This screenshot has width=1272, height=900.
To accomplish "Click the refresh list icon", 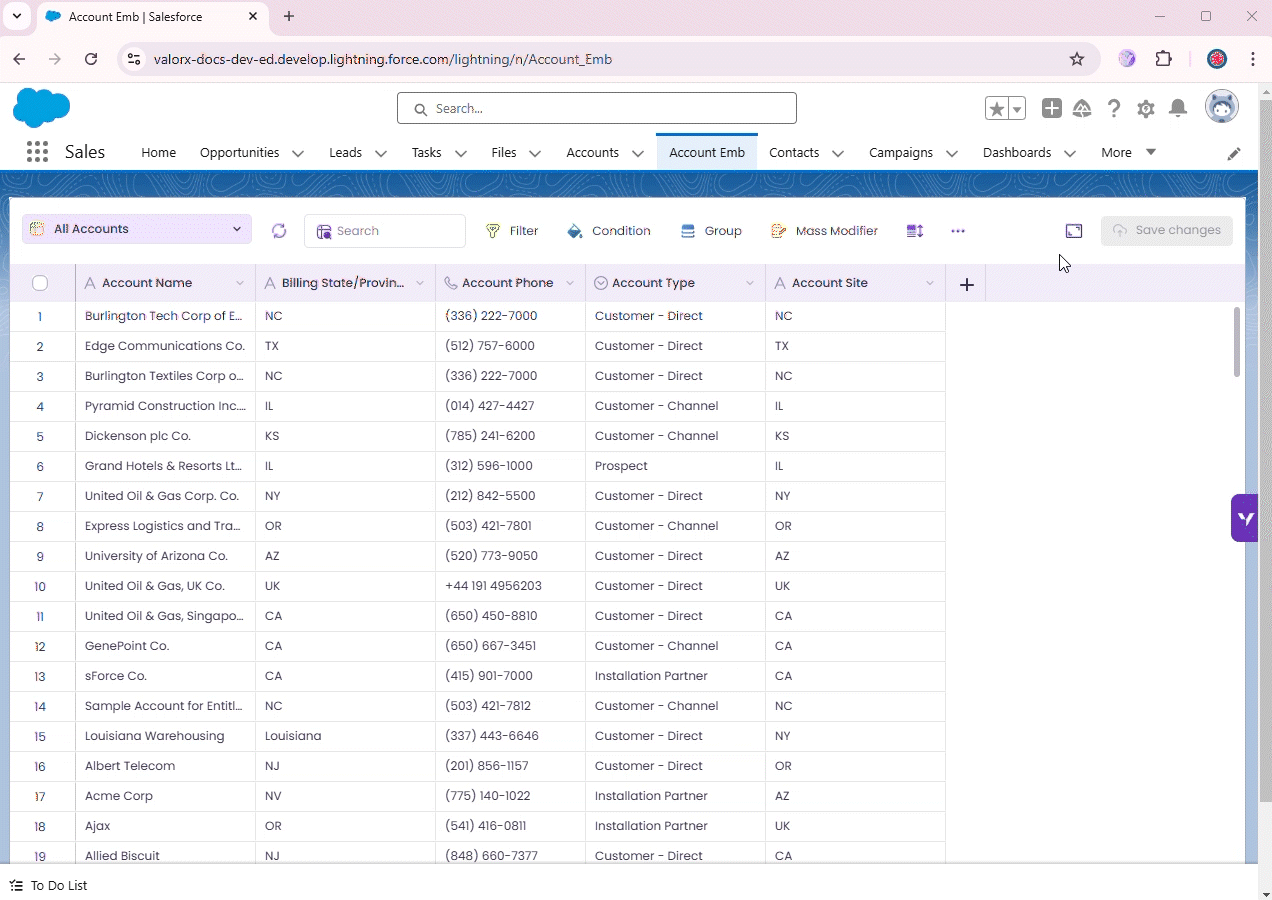I will 279,231.
